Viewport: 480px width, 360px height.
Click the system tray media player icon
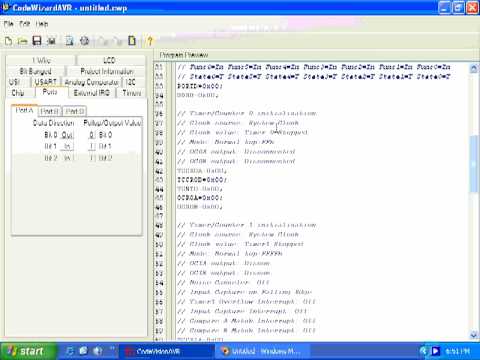435,351
